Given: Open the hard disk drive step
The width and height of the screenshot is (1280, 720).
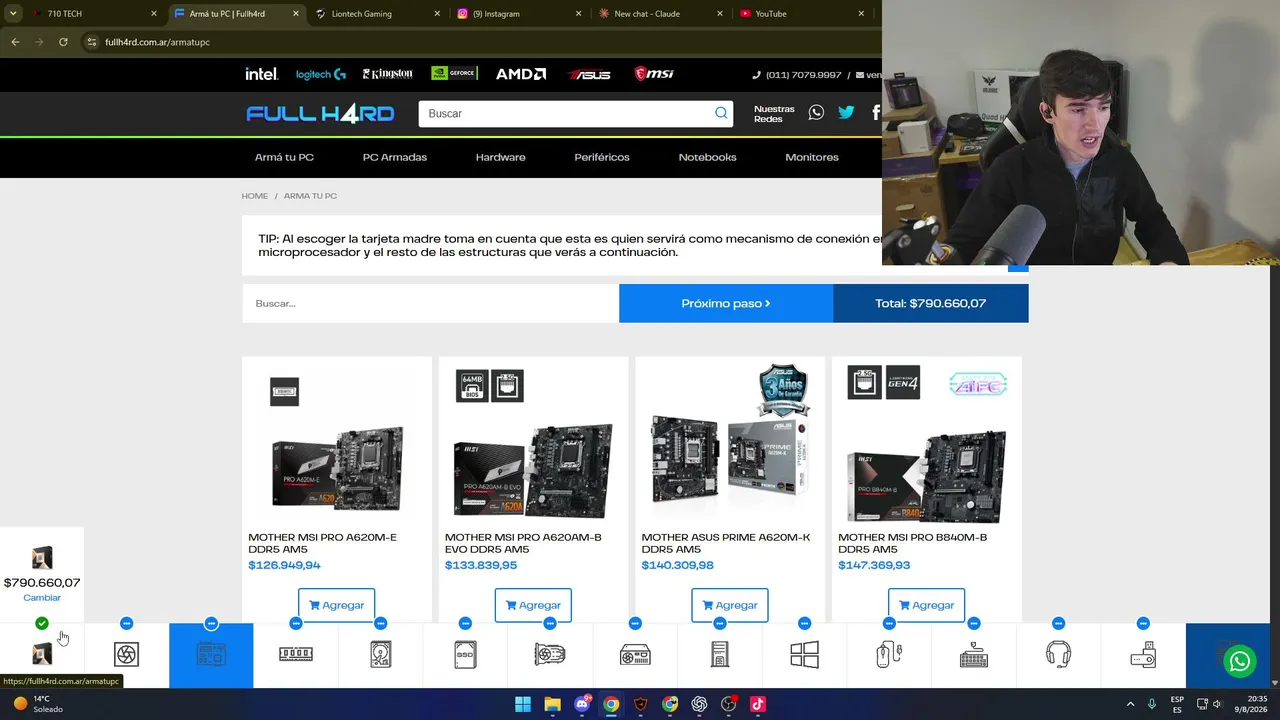Looking at the screenshot, I should 380,654.
